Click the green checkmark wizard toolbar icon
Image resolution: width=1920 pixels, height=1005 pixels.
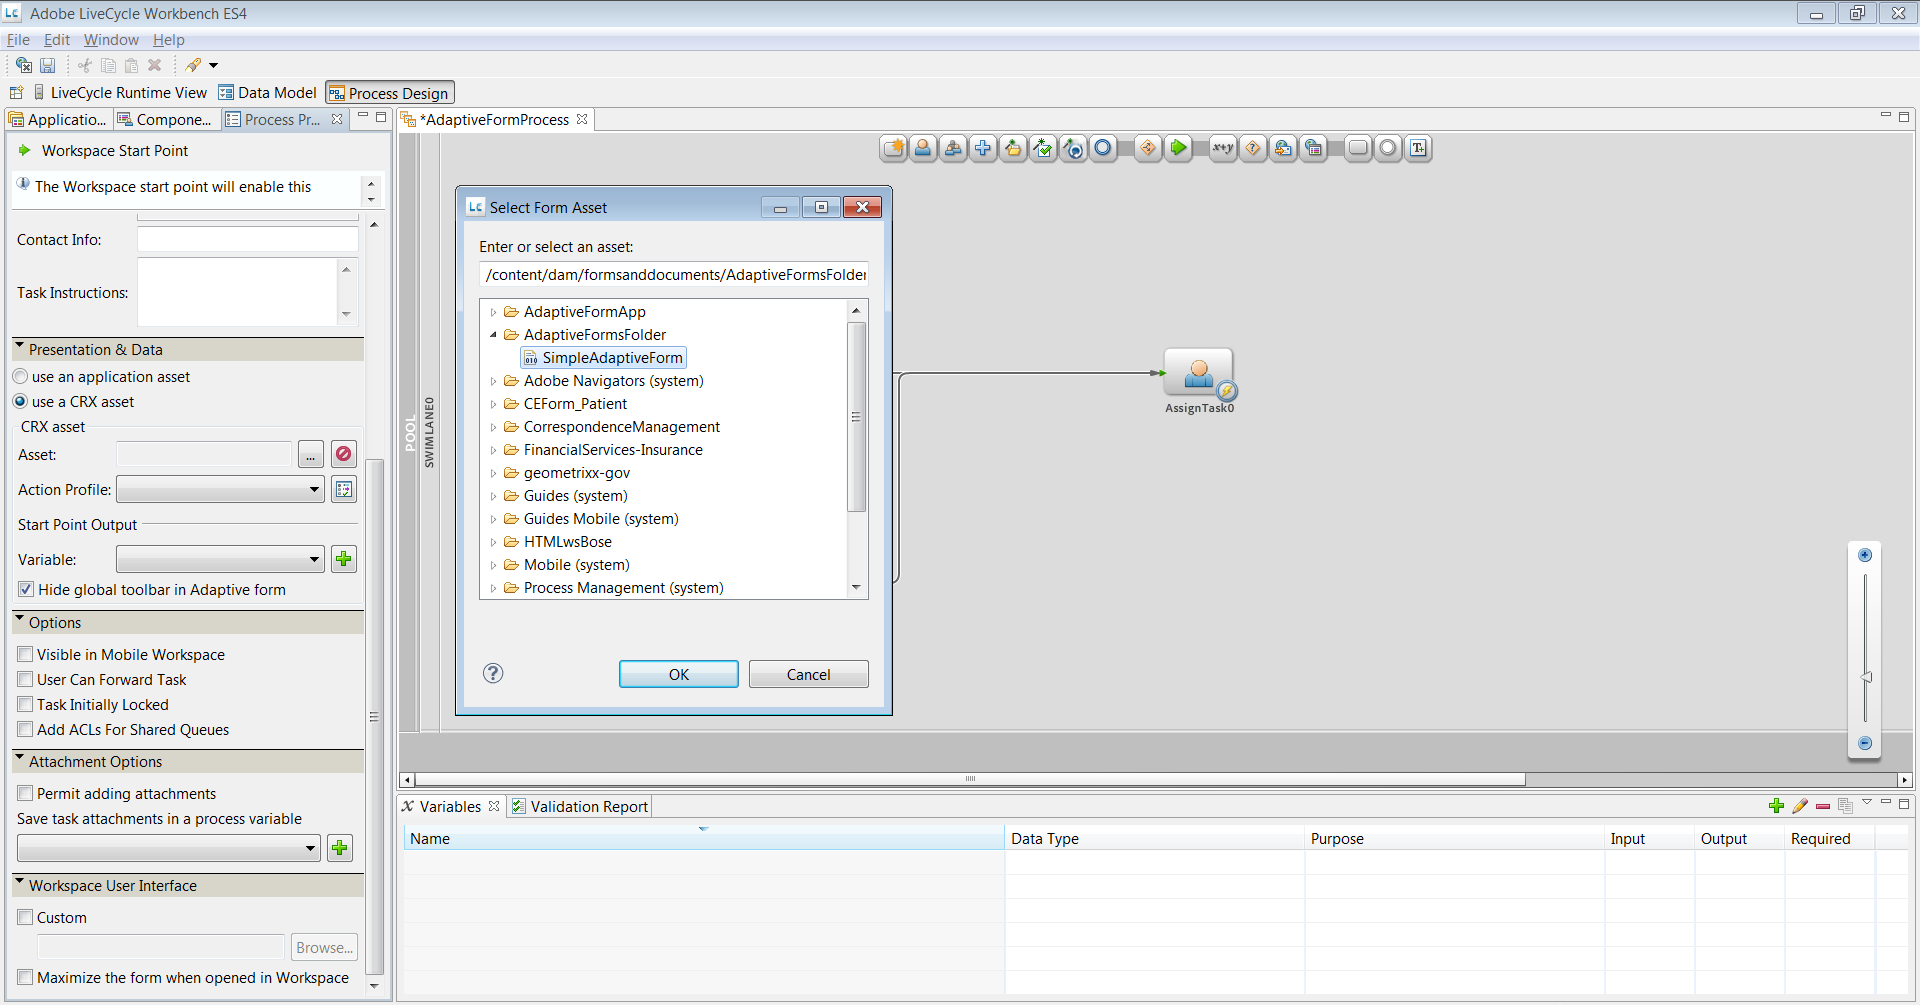(x=1043, y=148)
